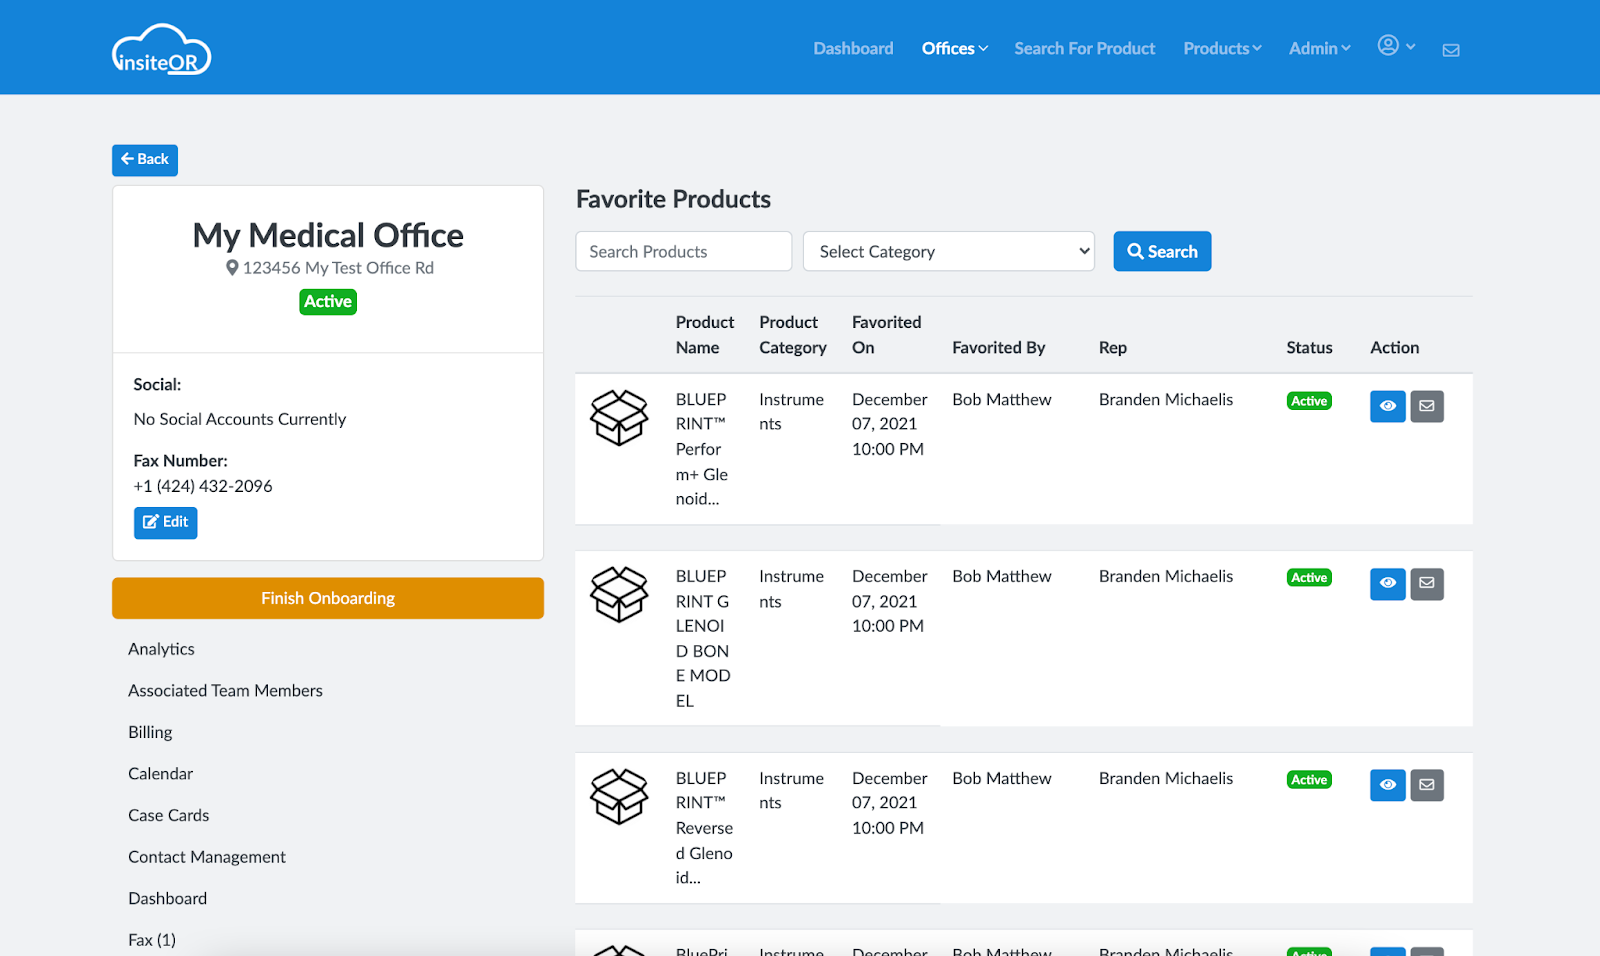Click the Favorited On column header

pyautogui.click(x=886, y=335)
